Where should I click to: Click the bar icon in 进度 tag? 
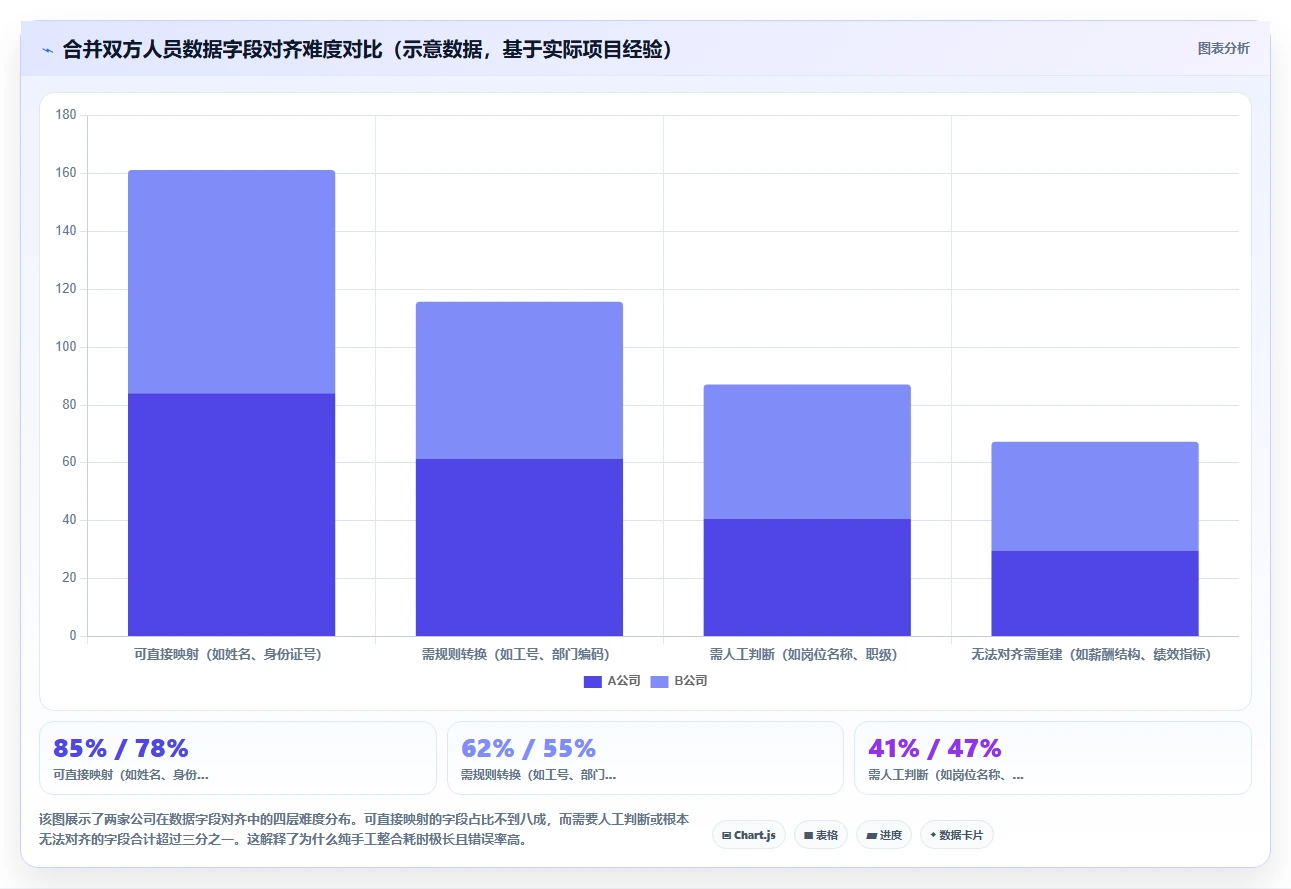pyautogui.click(x=871, y=835)
